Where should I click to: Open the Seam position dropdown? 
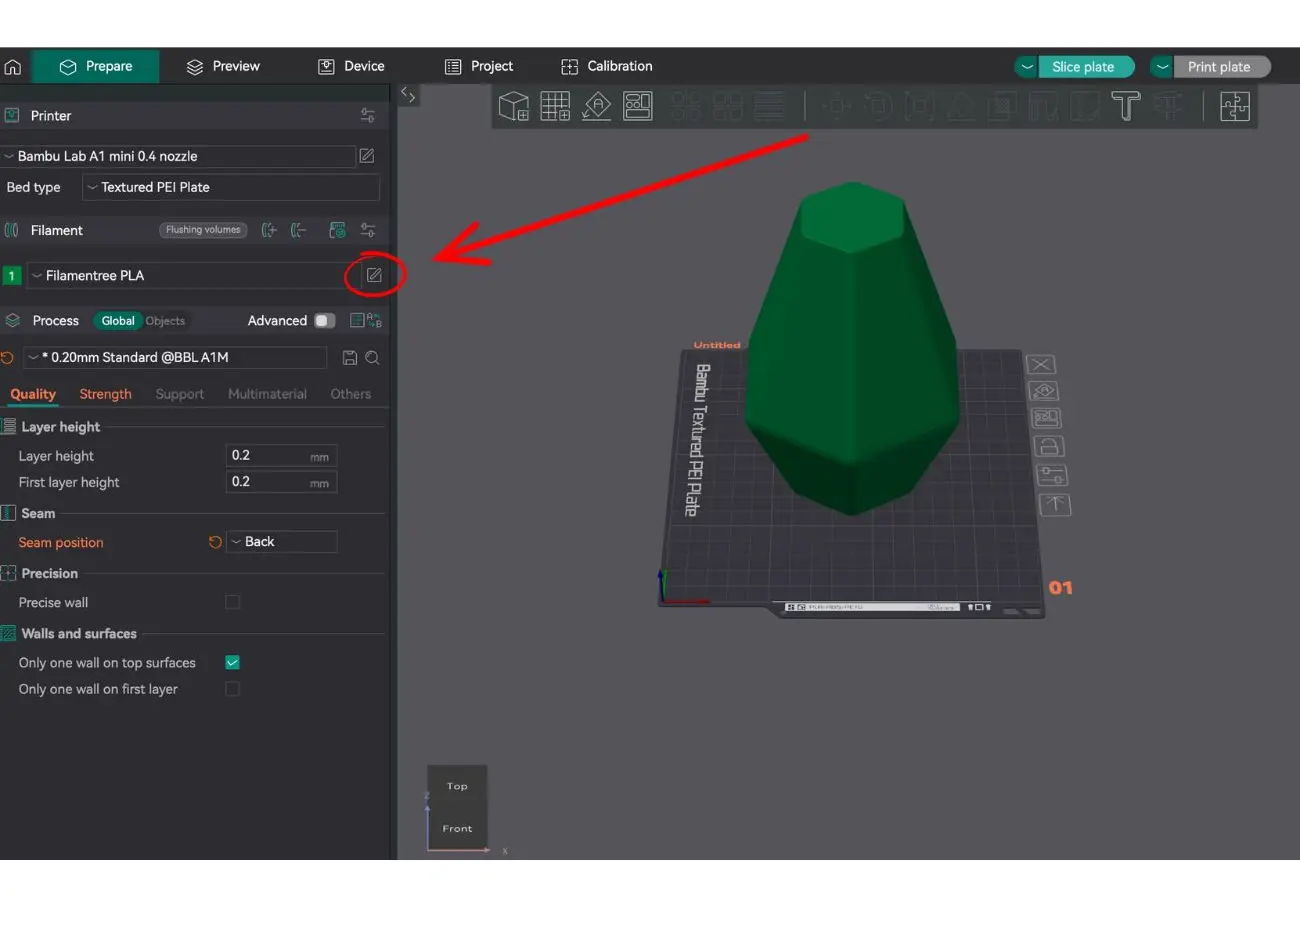coord(281,542)
